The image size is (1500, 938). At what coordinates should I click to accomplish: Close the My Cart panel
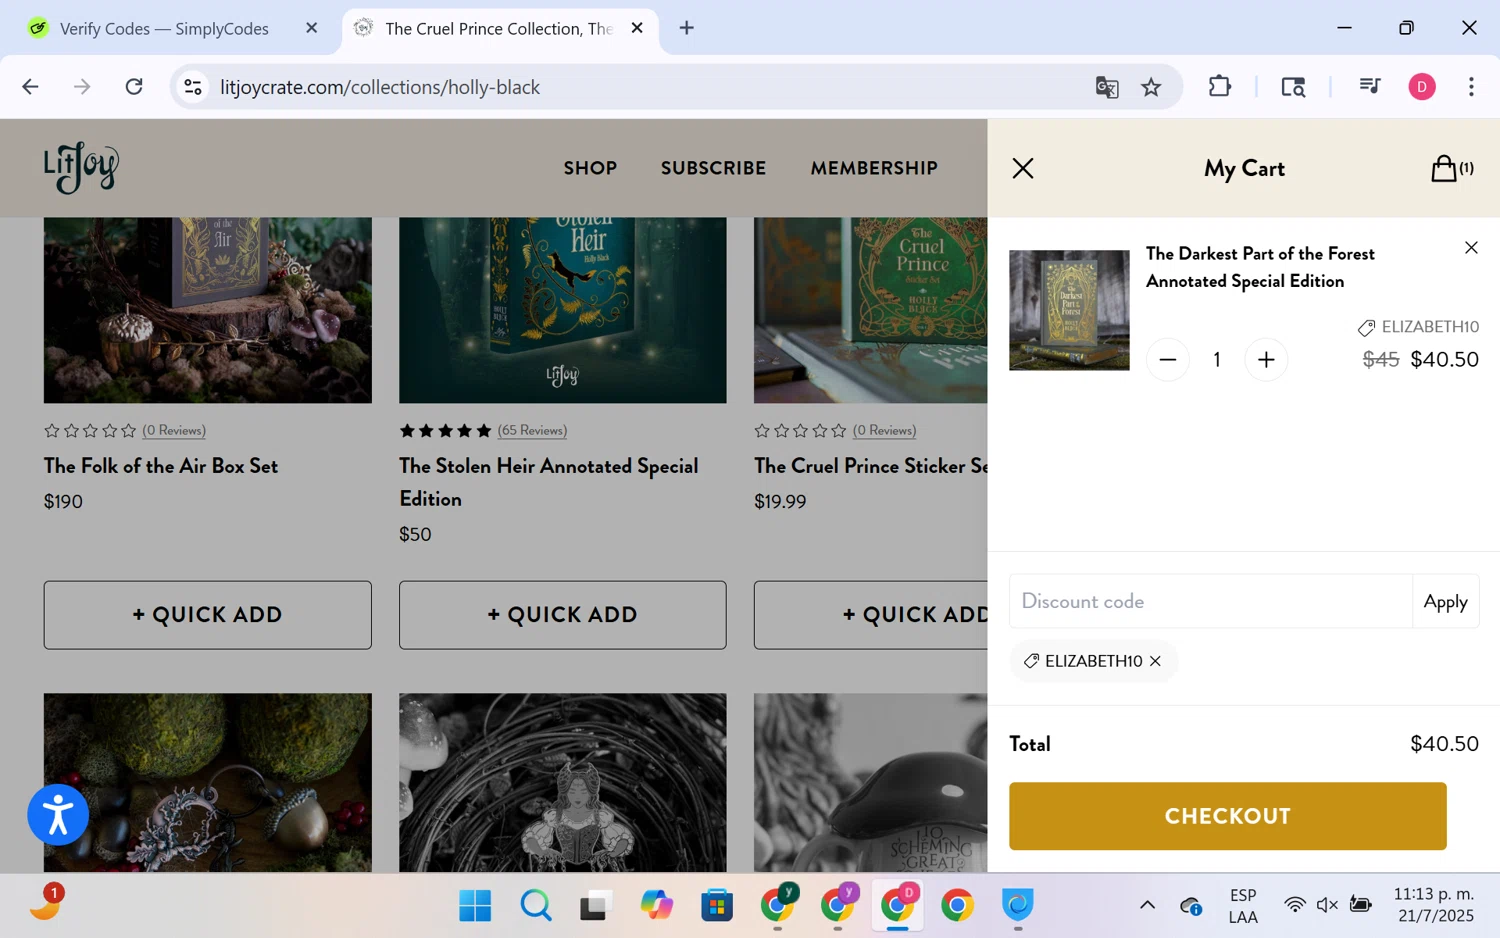[x=1022, y=168]
